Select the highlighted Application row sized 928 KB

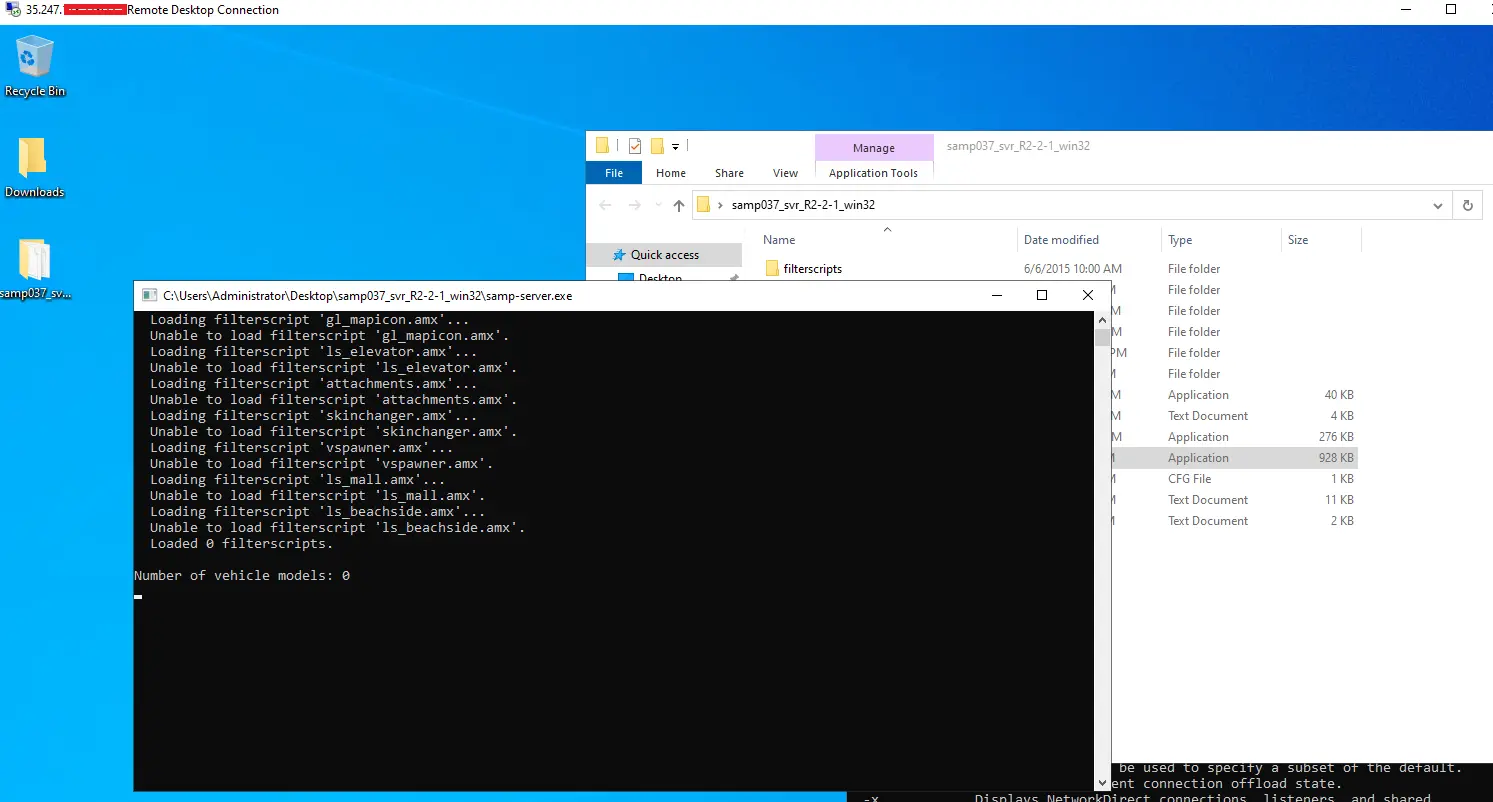click(1234, 458)
